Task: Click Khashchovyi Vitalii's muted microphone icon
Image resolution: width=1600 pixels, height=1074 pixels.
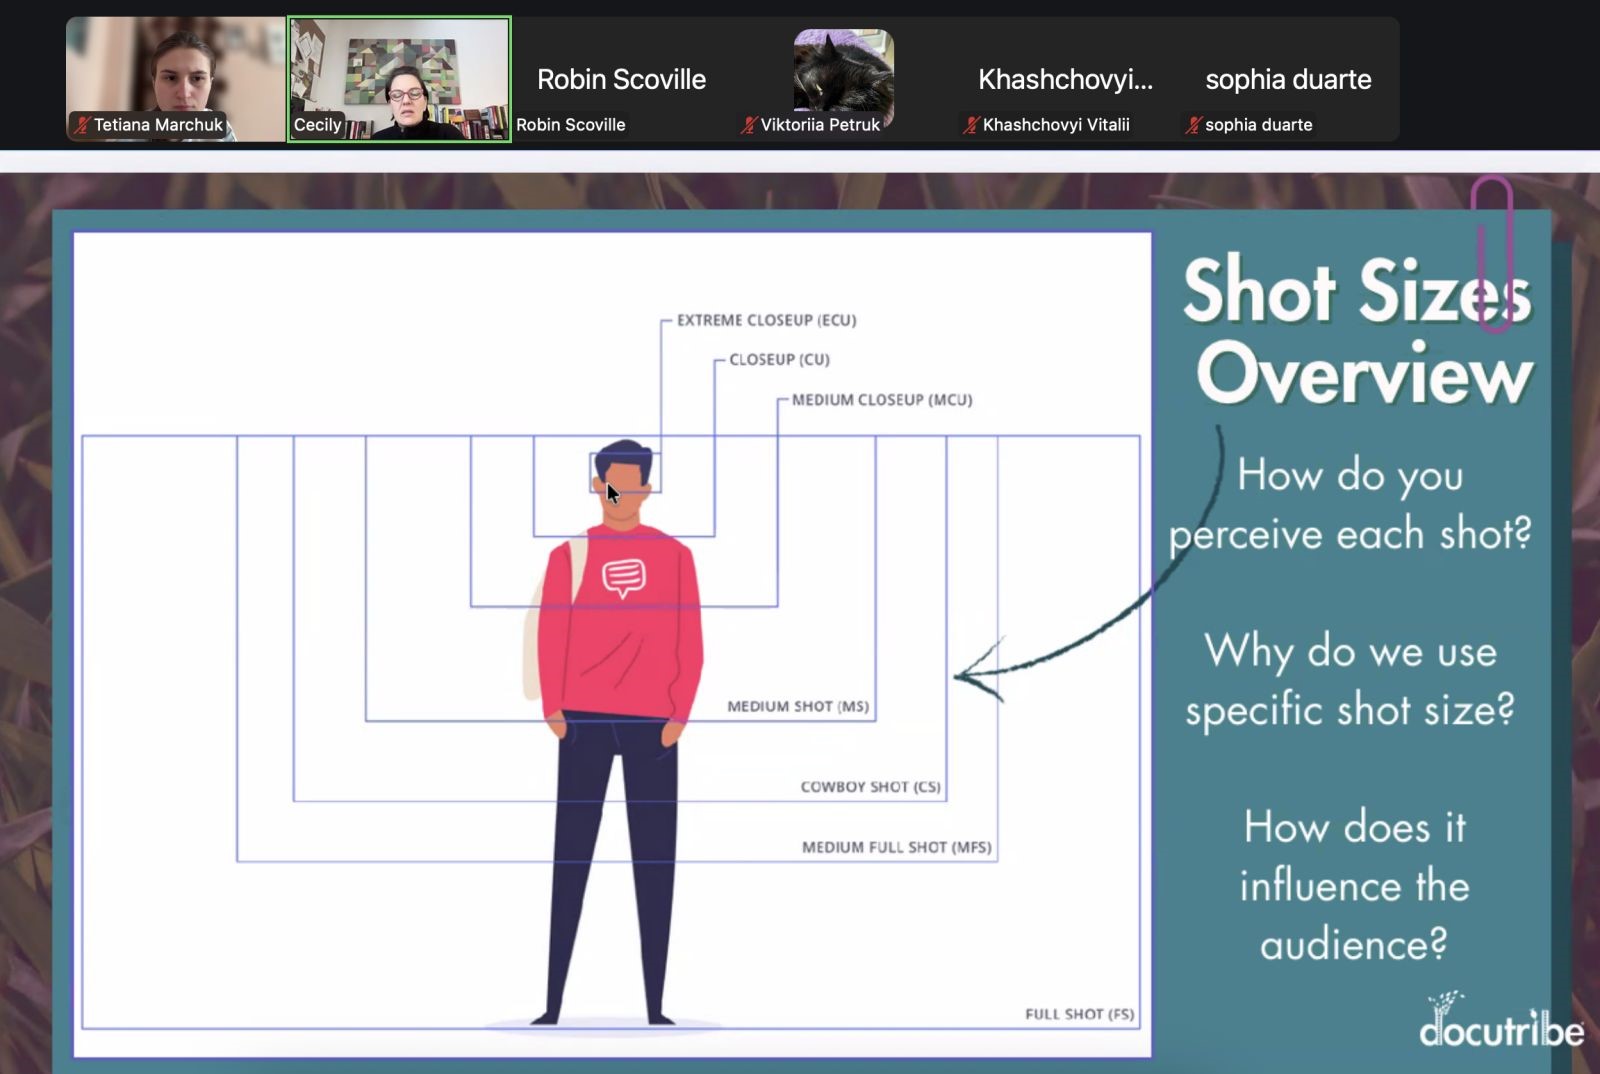Action: pyautogui.click(x=971, y=125)
